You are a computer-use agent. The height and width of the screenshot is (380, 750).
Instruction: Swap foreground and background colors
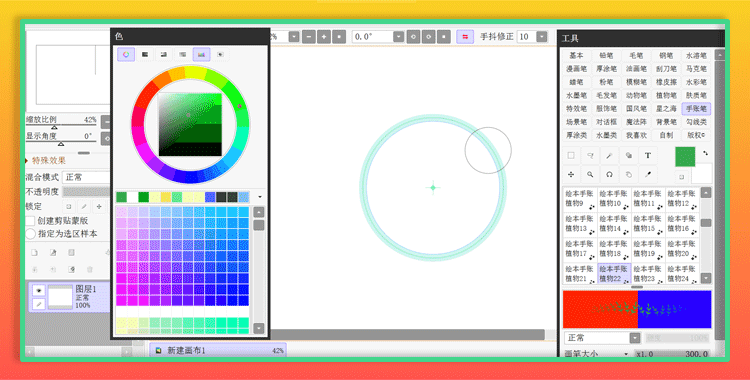(x=706, y=154)
